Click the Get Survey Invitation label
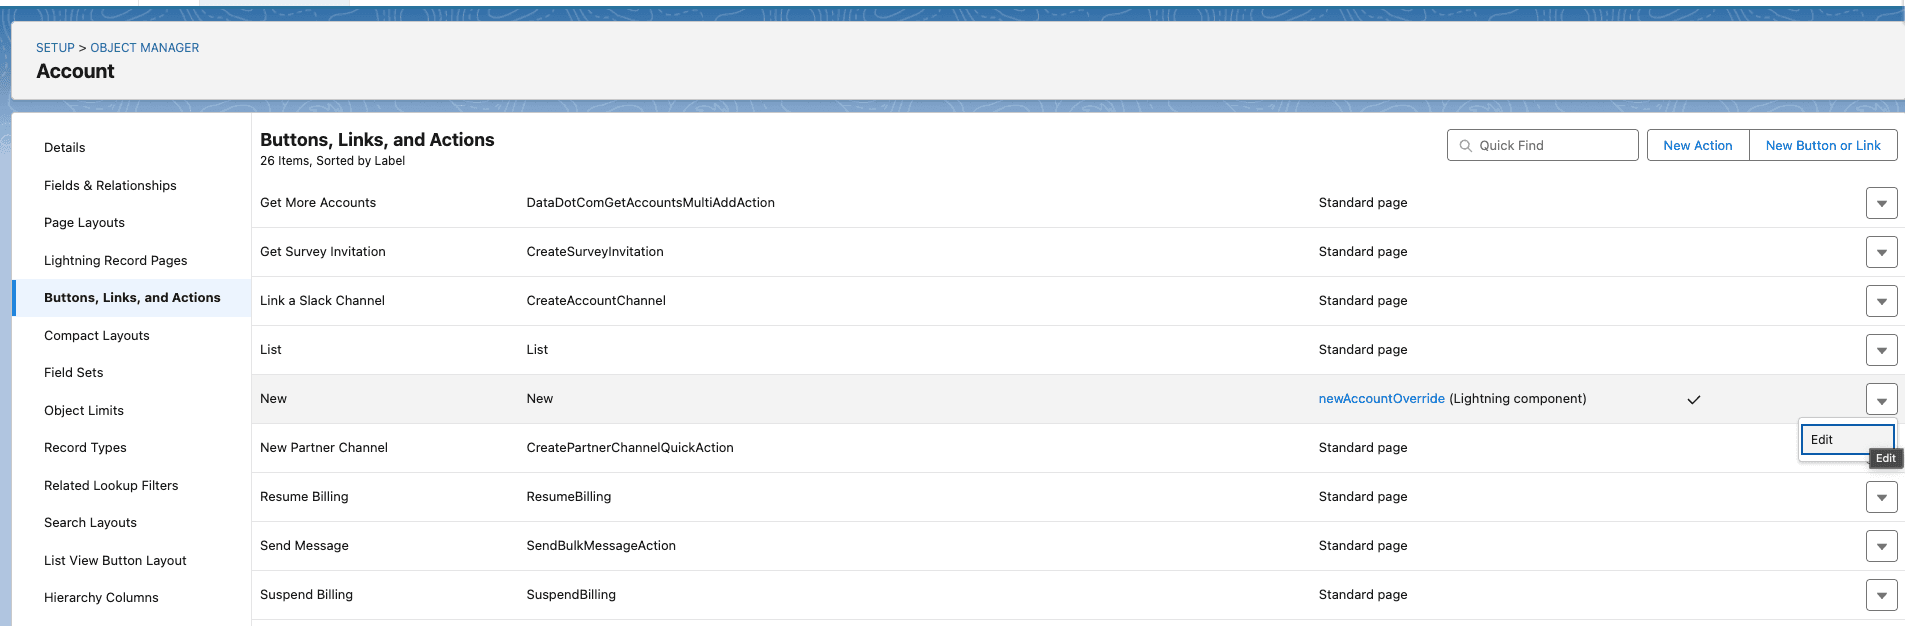This screenshot has width=1905, height=626. (322, 251)
